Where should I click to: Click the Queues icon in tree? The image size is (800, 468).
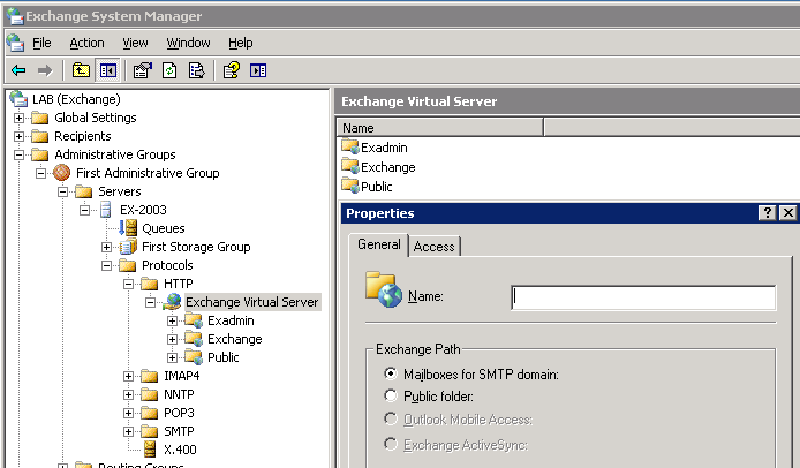(129, 228)
